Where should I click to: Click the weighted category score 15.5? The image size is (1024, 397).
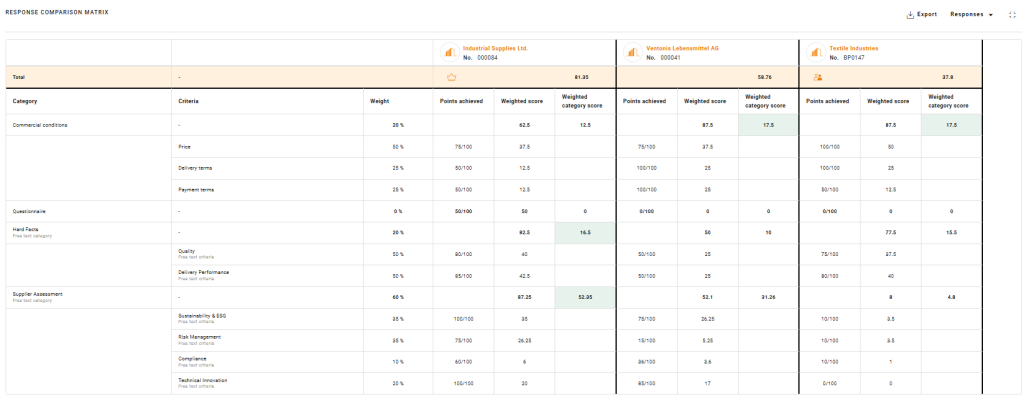(x=952, y=232)
